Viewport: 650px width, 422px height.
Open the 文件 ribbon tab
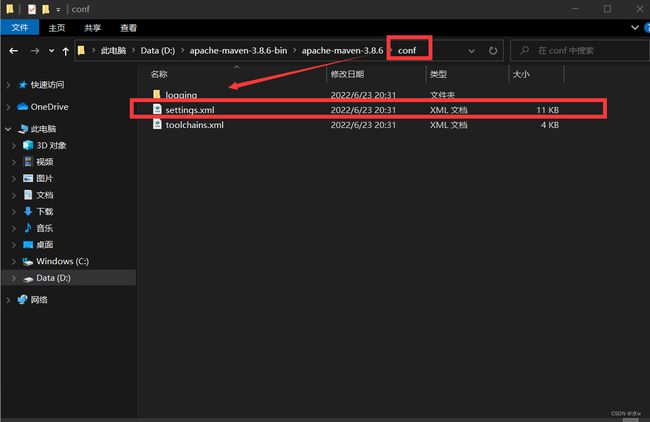pos(20,28)
